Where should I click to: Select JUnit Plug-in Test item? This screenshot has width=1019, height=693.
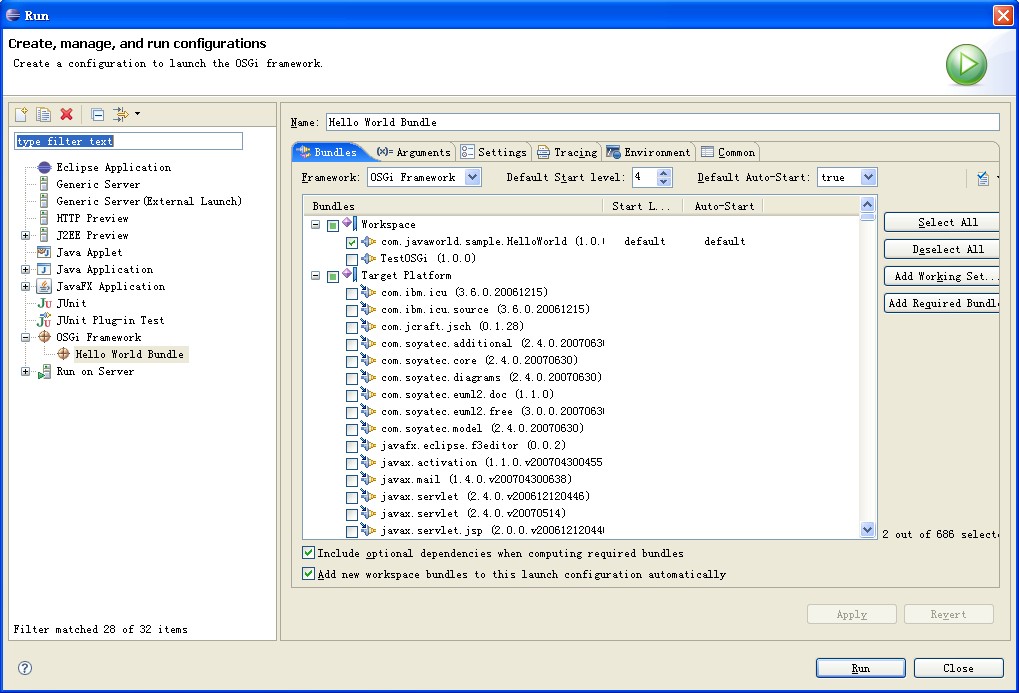[110, 320]
